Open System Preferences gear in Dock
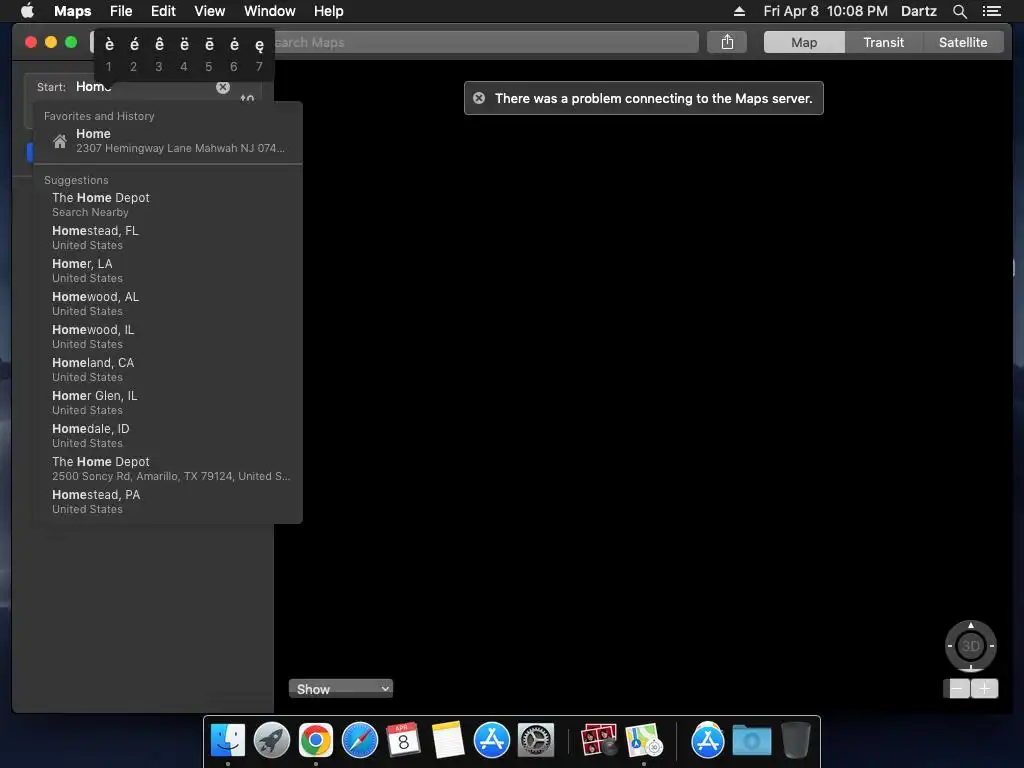Viewport: 1024px width, 768px height. coord(536,741)
